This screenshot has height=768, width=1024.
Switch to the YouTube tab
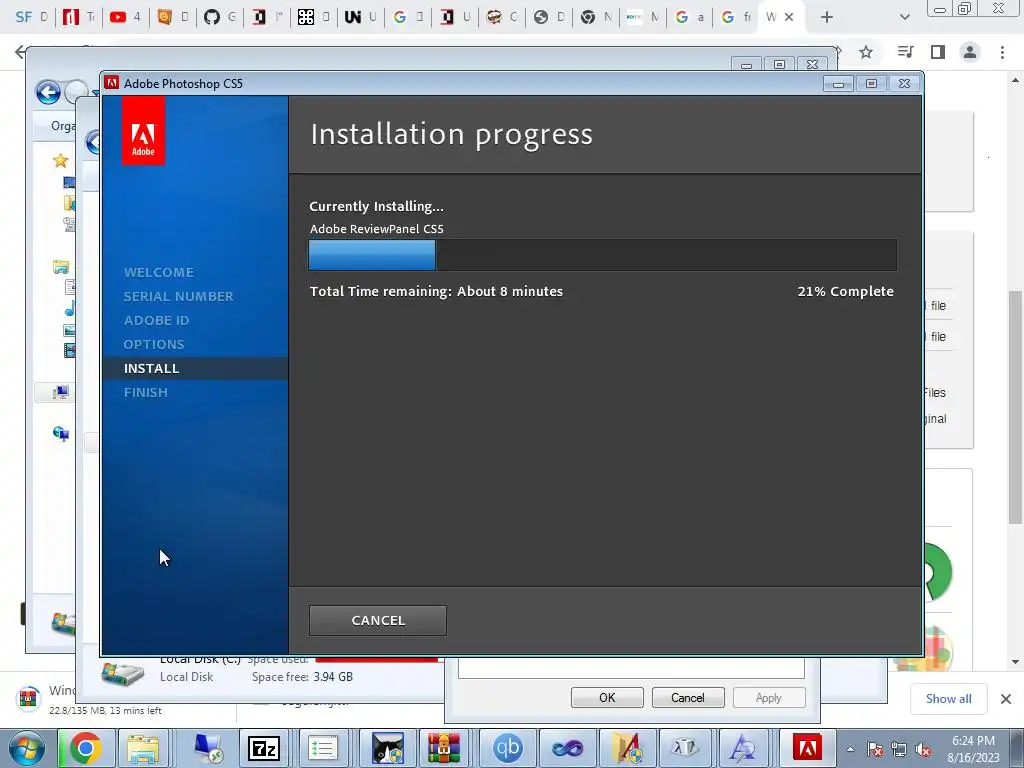pos(125,17)
